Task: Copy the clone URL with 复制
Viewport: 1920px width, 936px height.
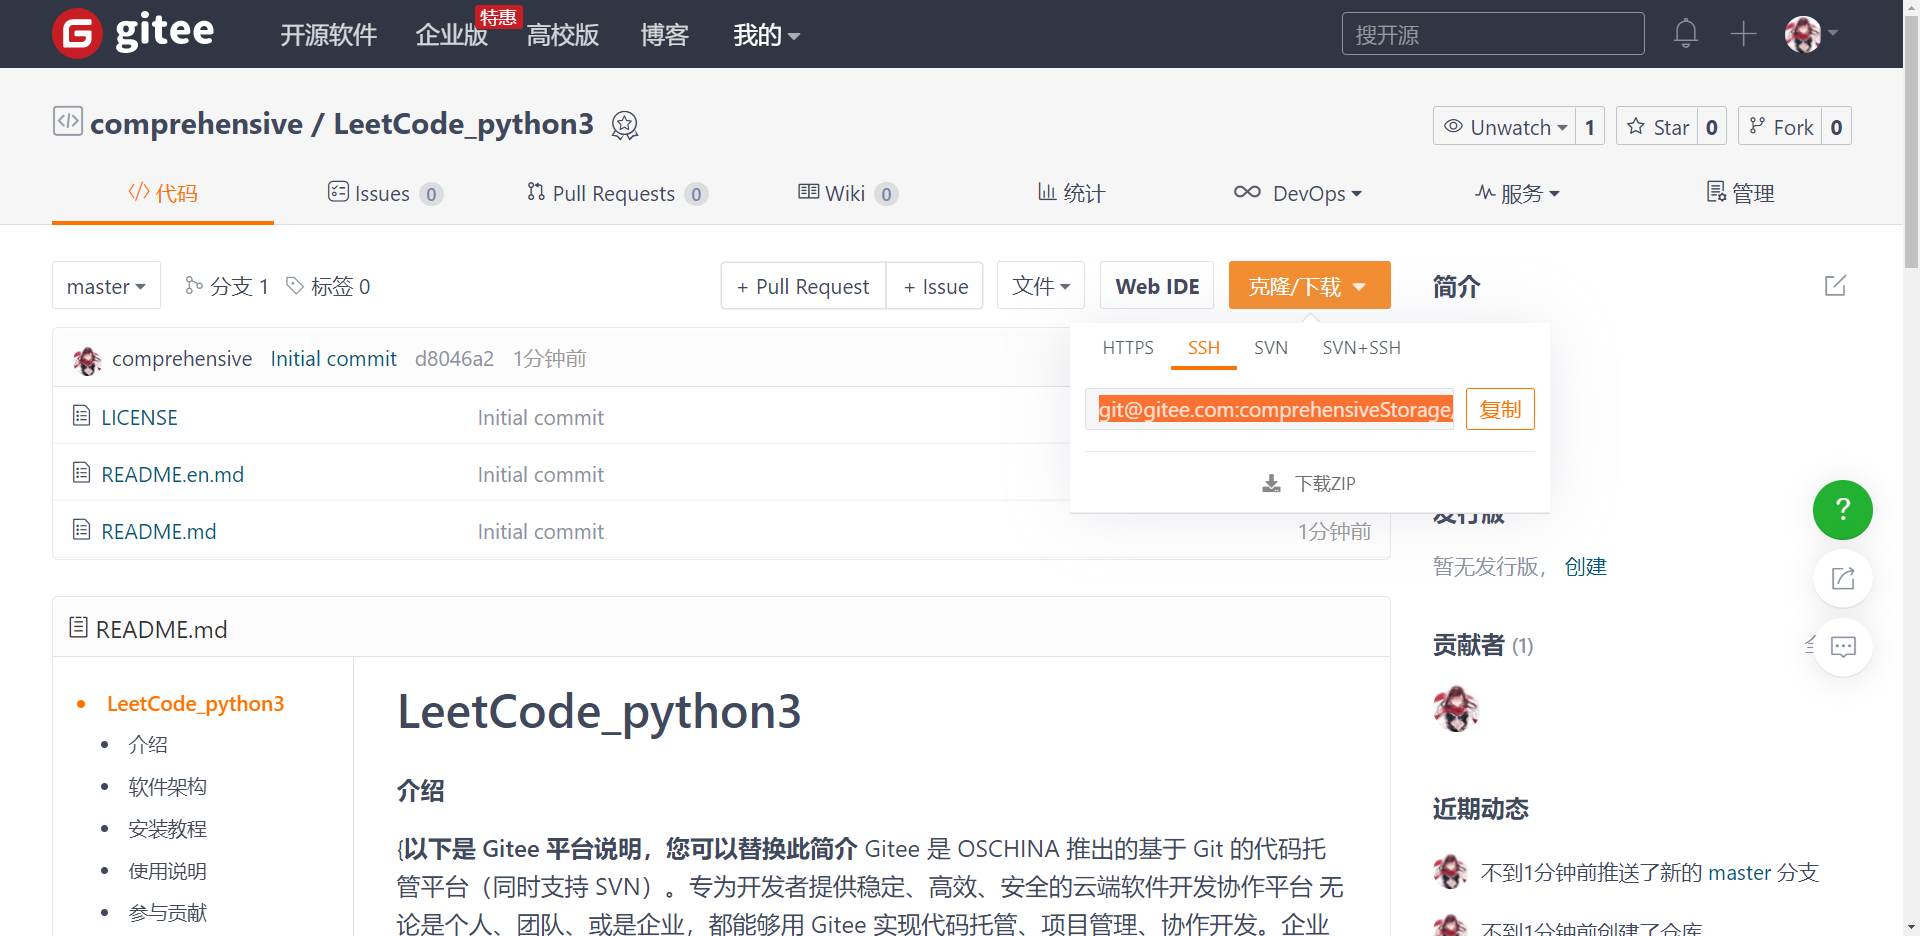Action: pos(1500,409)
